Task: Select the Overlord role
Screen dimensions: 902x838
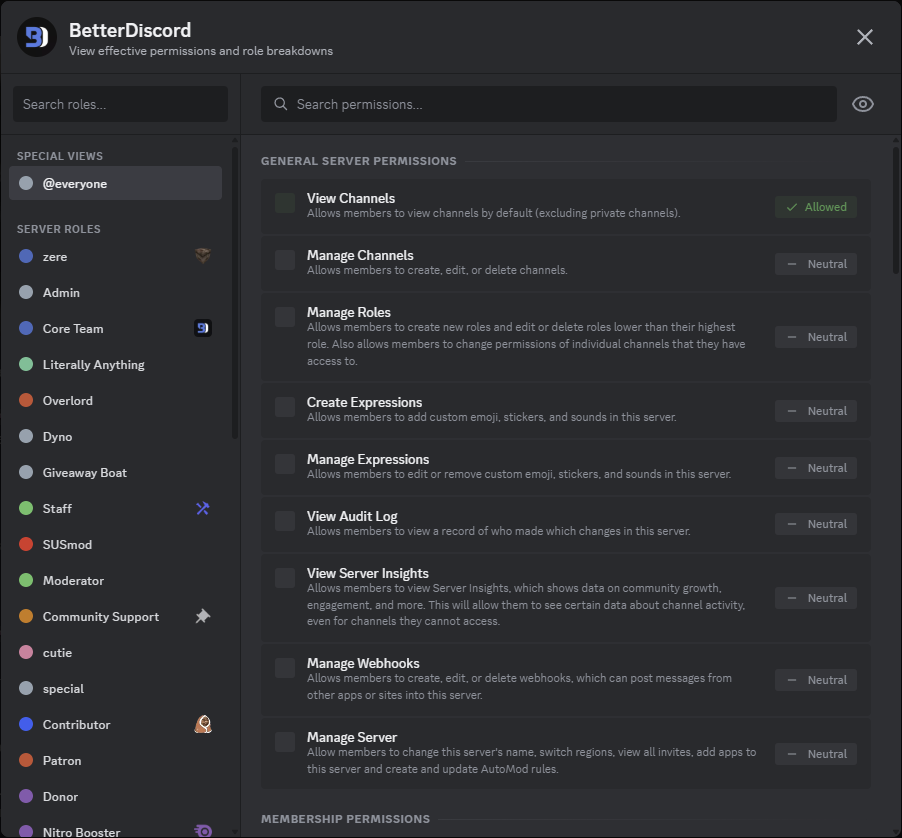Action: tap(116, 401)
